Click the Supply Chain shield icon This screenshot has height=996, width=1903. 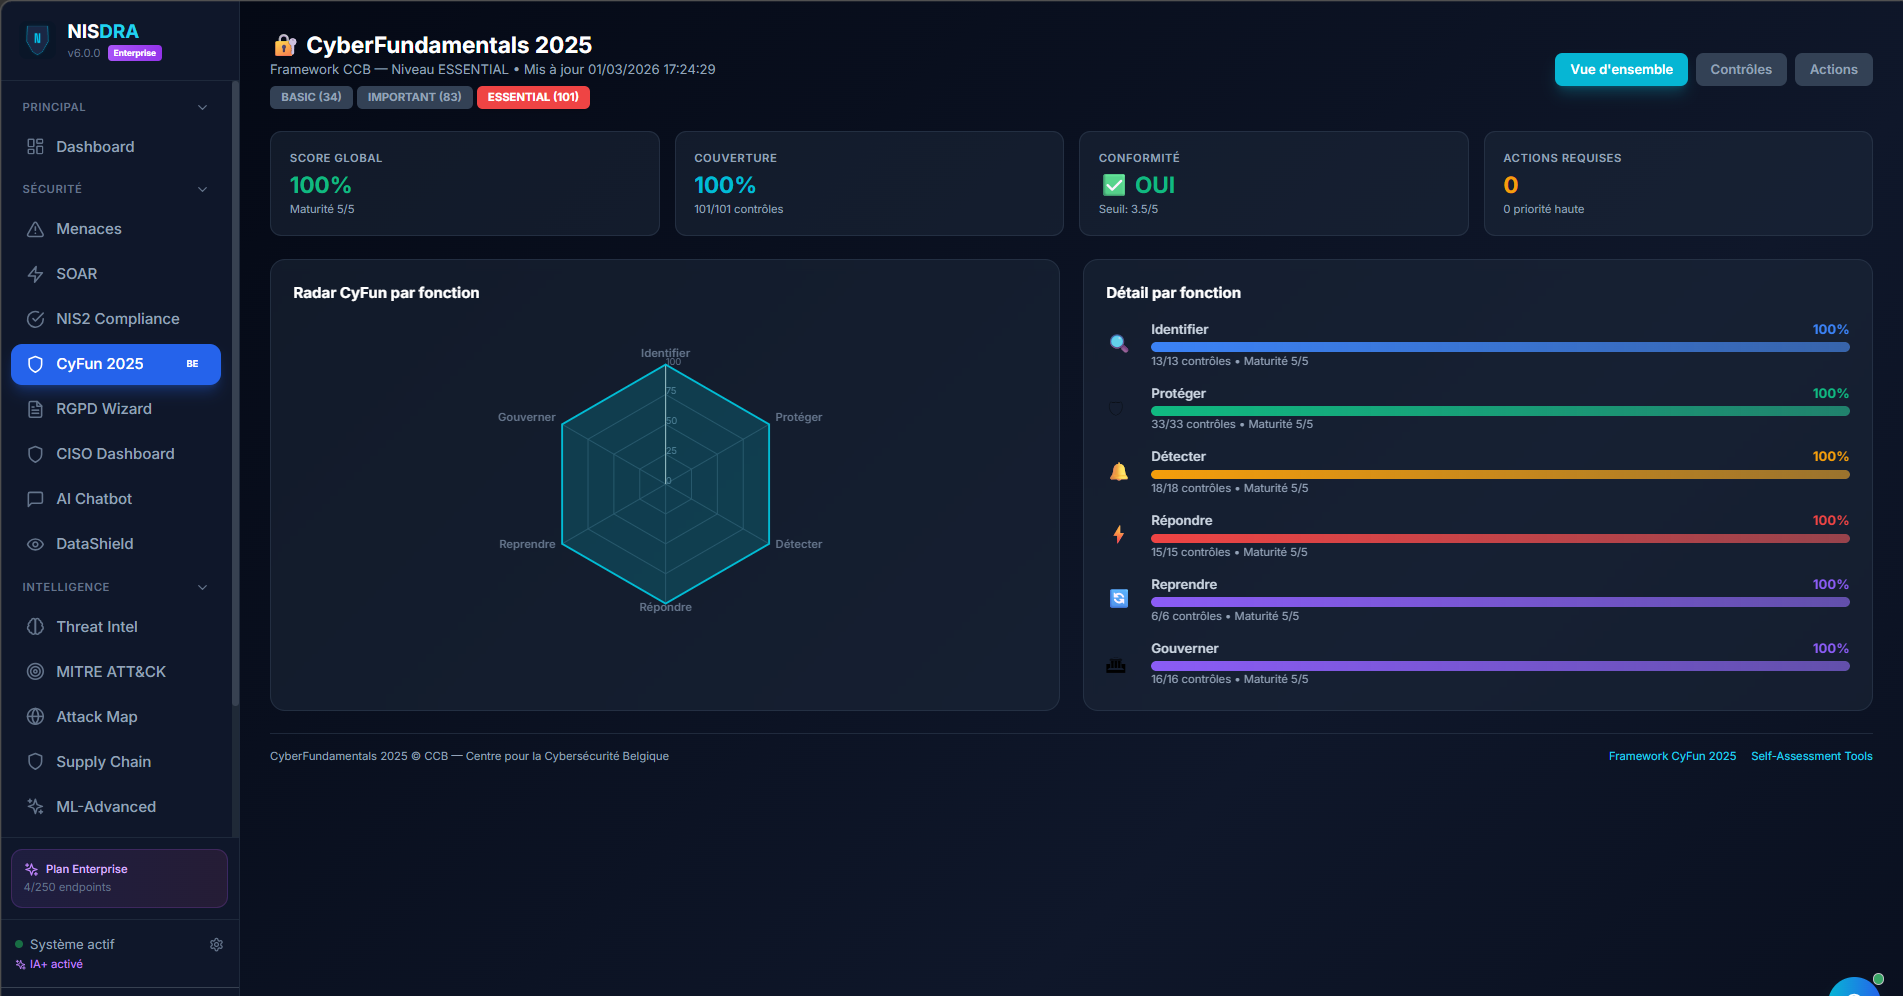[x=35, y=762]
